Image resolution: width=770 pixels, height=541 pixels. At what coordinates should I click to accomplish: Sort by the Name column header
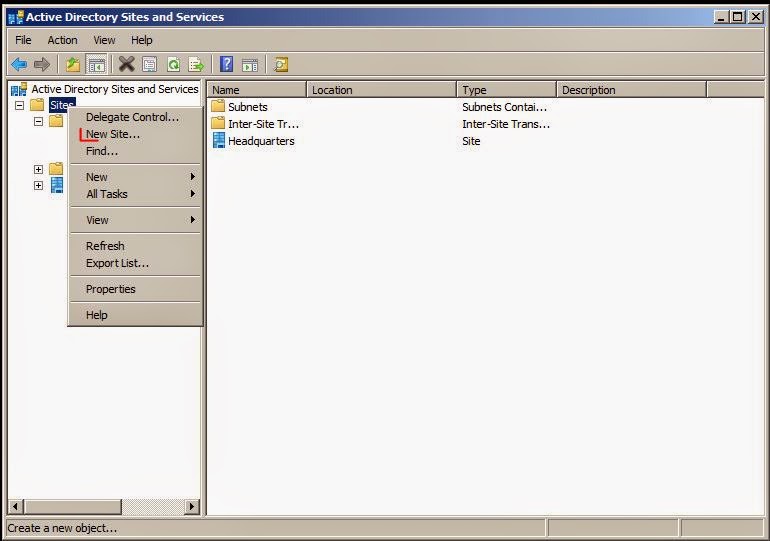point(257,90)
